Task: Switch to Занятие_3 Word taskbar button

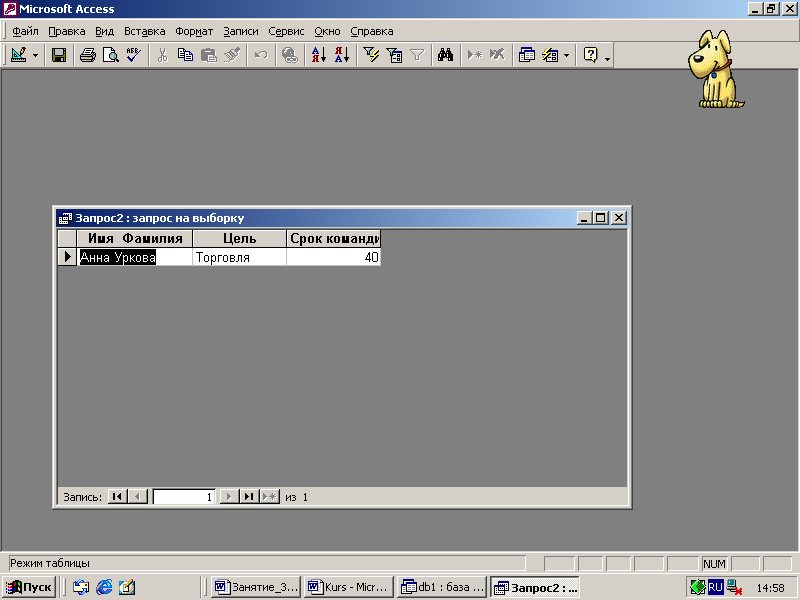Action: point(256,587)
